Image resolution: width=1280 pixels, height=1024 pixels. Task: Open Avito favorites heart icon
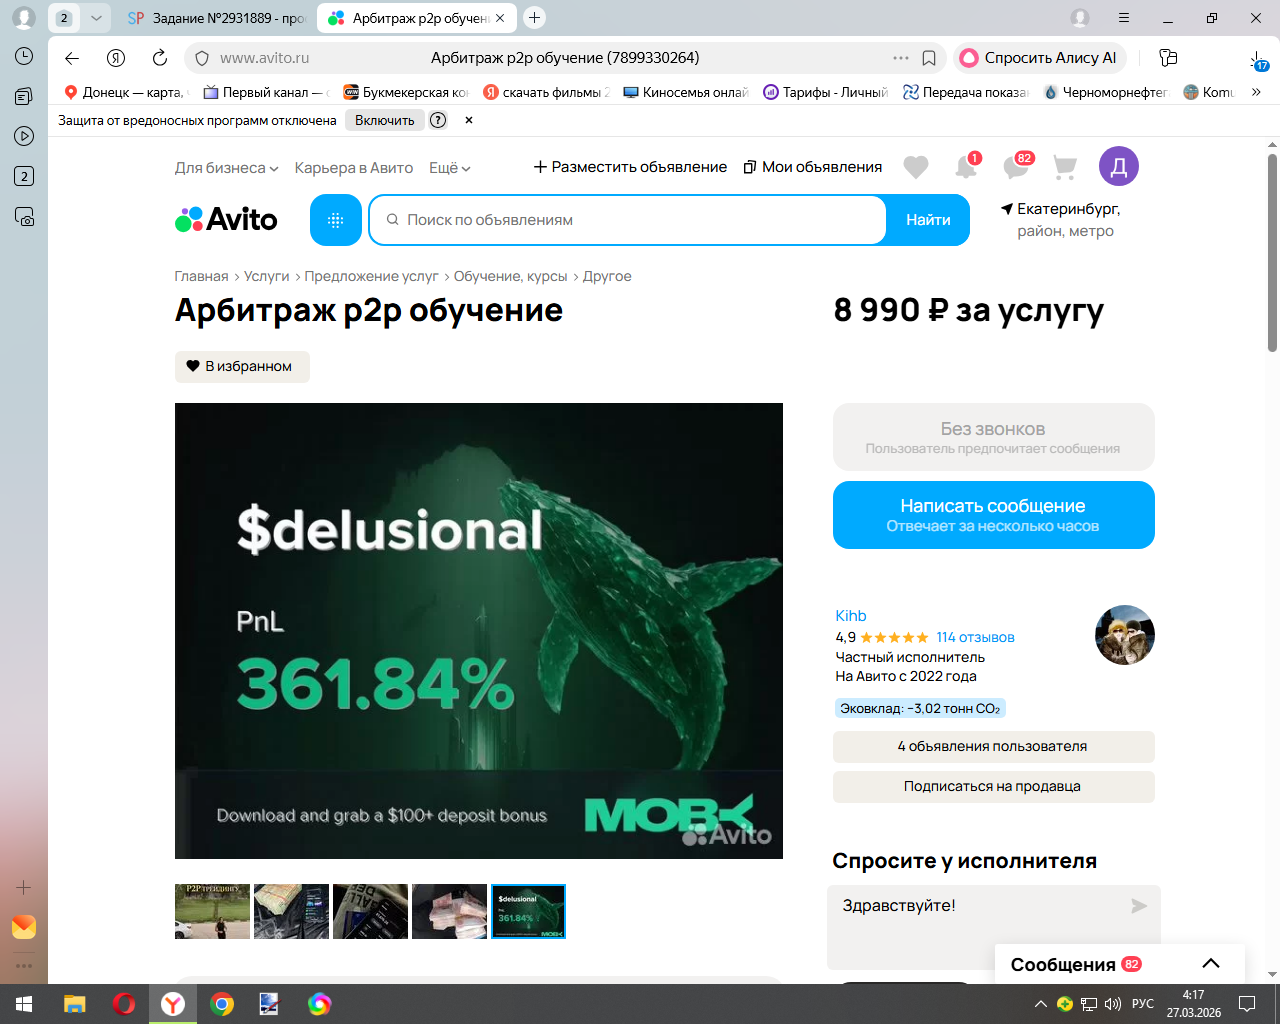click(x=916, y=167)
